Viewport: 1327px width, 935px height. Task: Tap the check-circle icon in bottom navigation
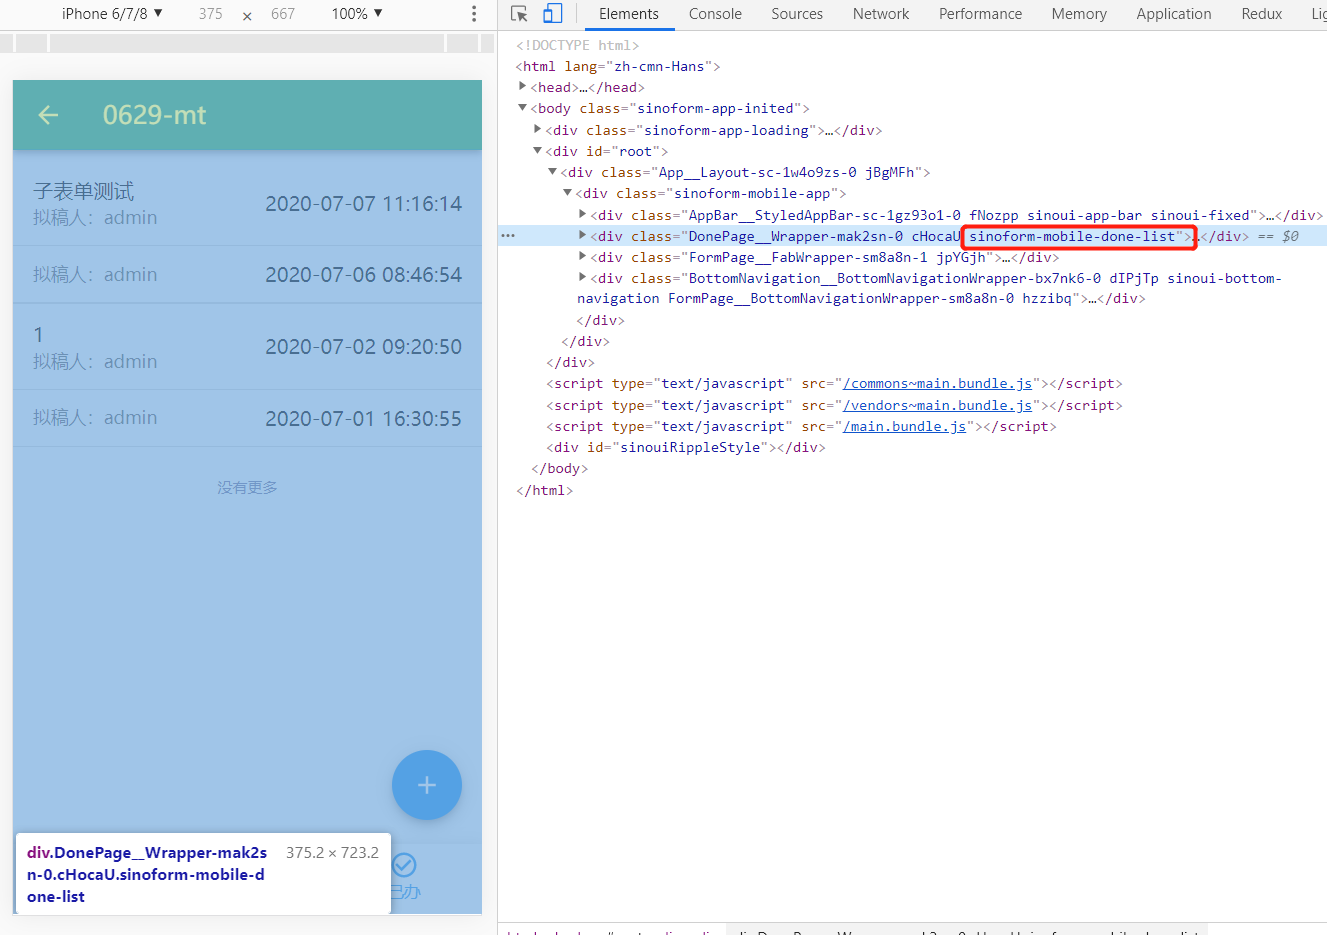[404, 865]
